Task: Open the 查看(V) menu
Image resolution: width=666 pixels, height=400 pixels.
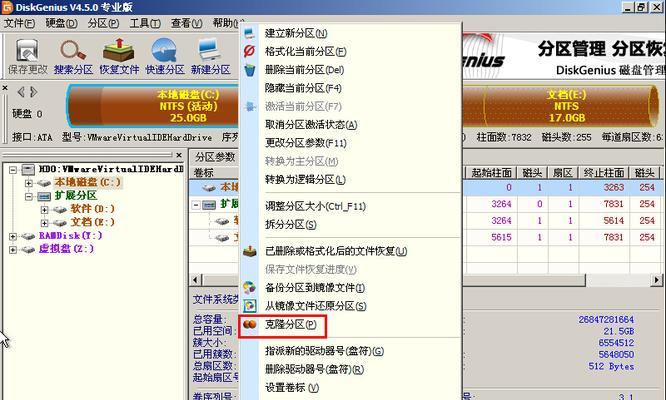Action: 186,23
